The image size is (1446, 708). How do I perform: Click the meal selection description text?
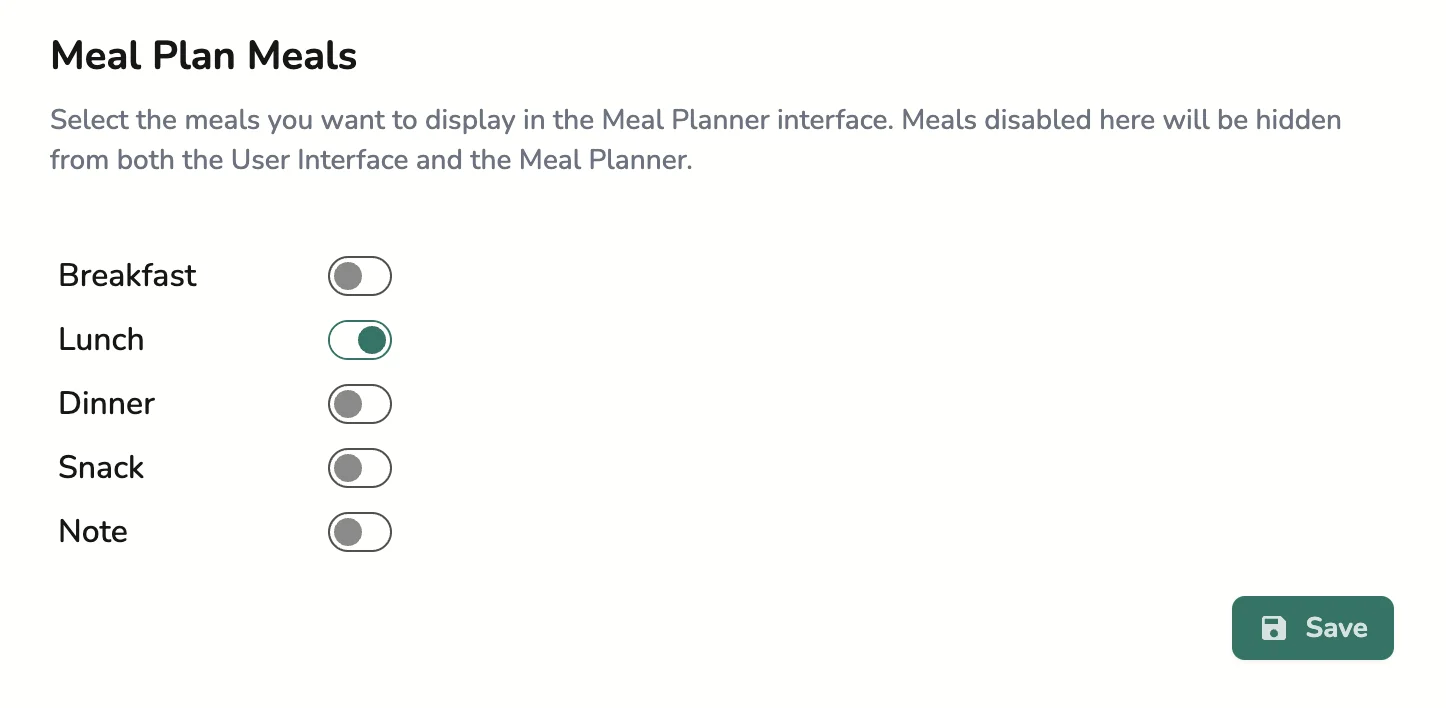pyautogui.click(x=695, y=140)
